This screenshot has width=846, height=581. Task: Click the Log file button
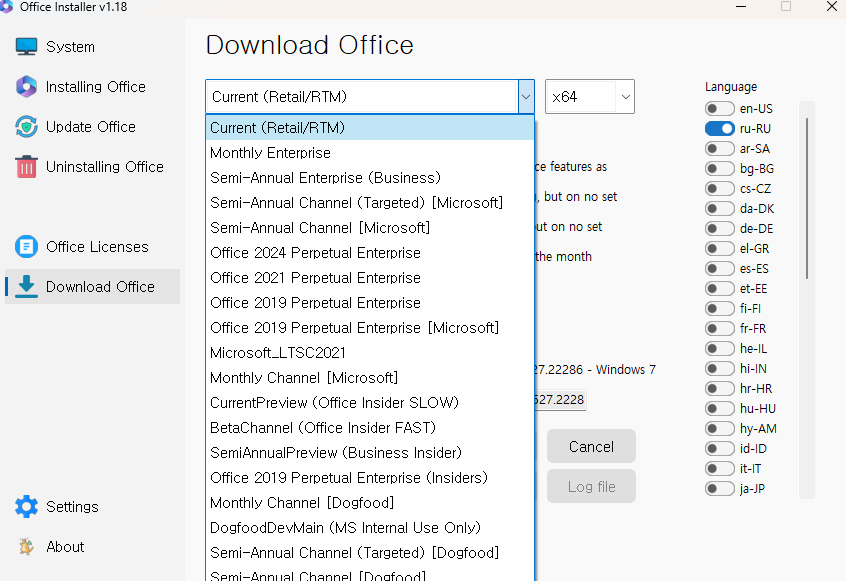tap(591, 486)
